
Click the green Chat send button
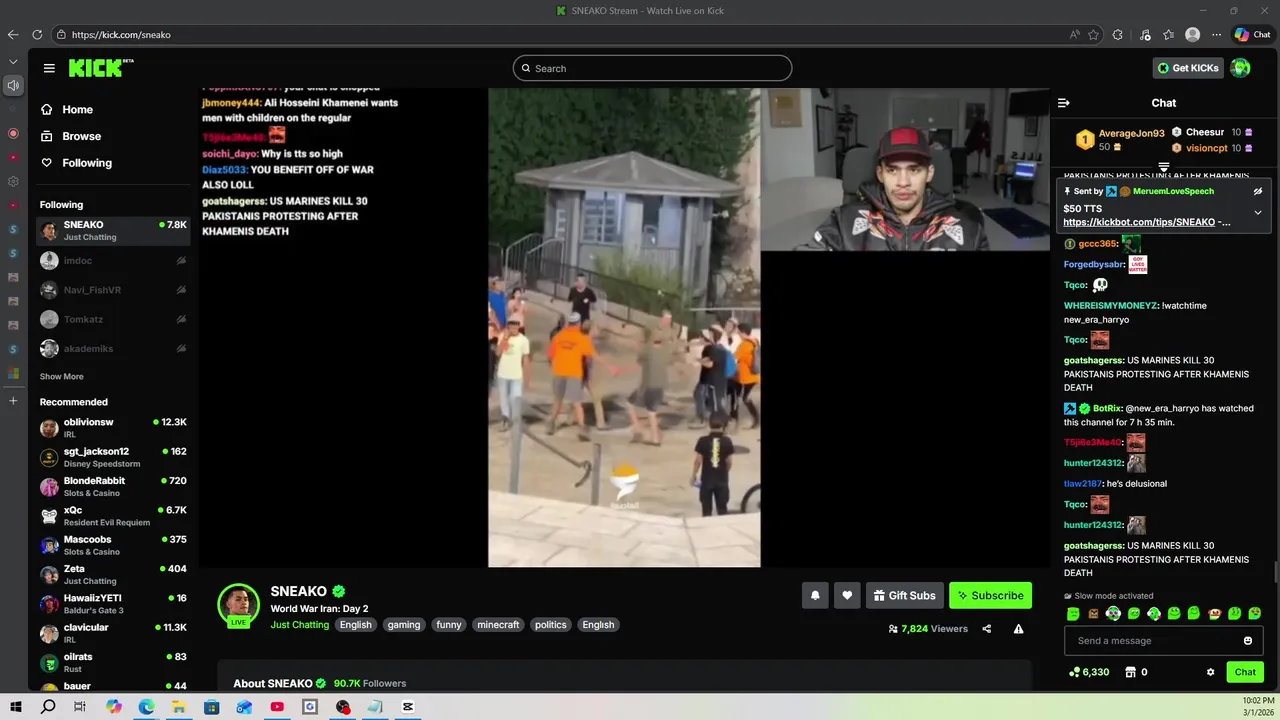(x=1245, y=672)
